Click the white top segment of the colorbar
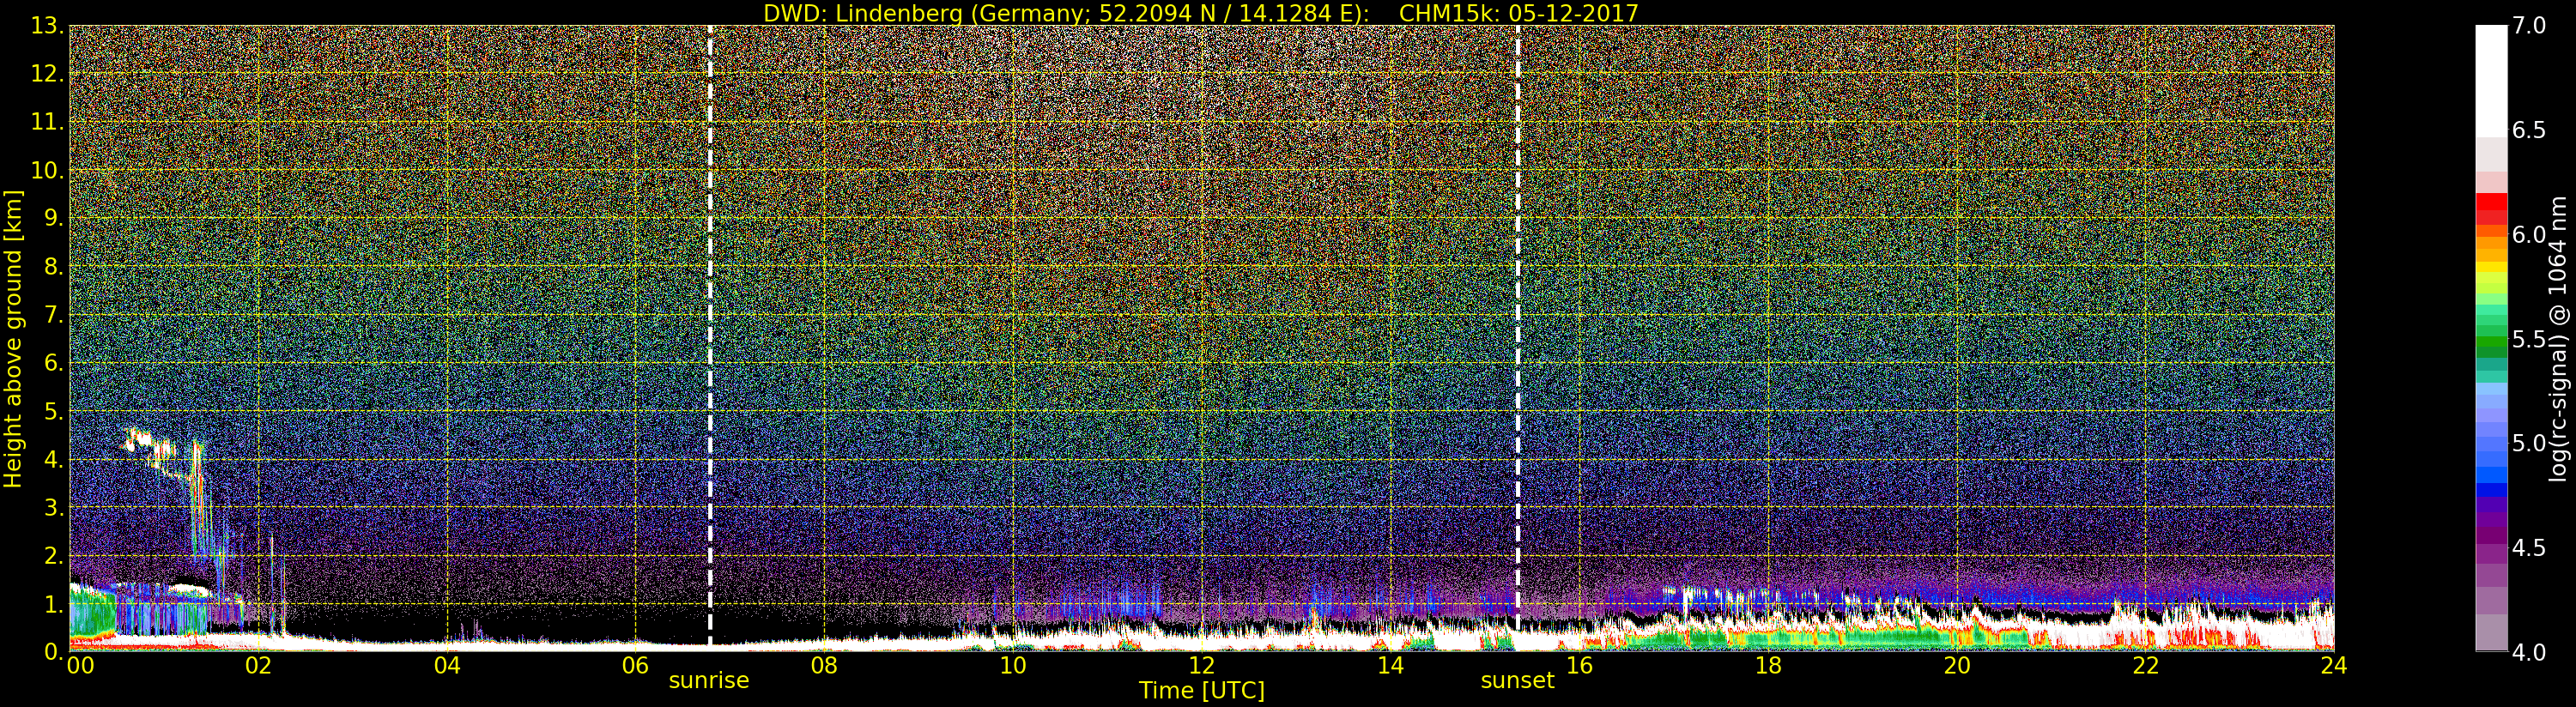This screenshot has width=2576, height=707. click(2491, 80)
